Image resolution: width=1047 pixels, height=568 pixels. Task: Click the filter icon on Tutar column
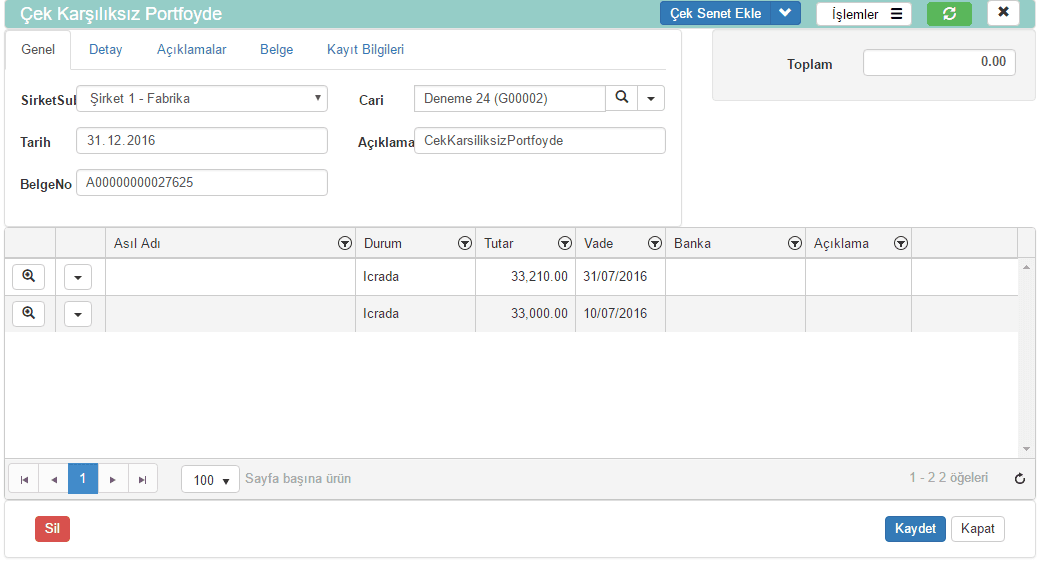click(x=565, y=243)
